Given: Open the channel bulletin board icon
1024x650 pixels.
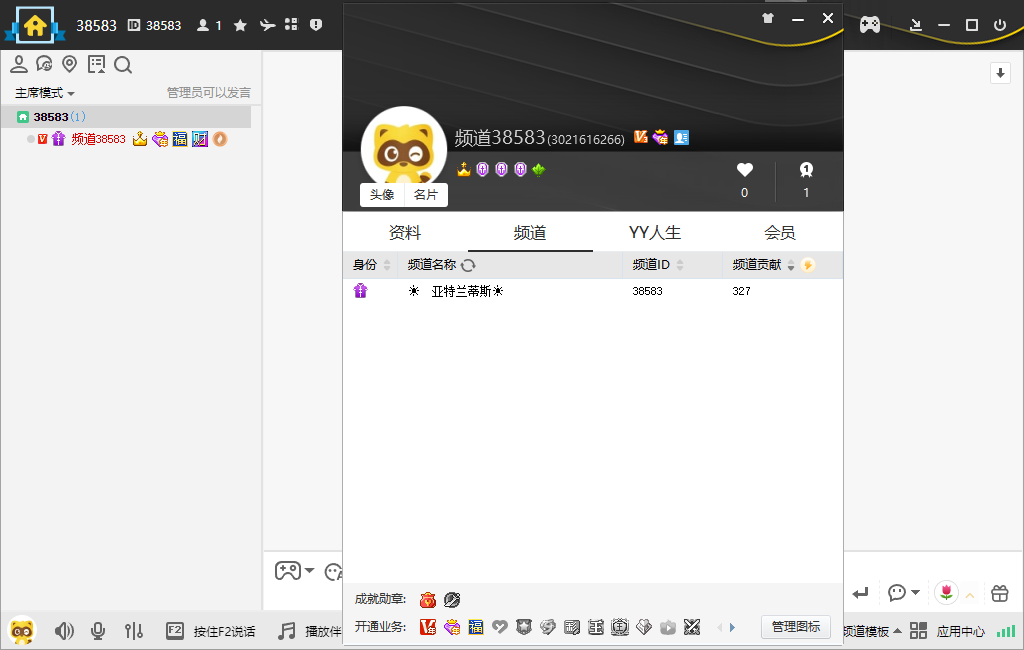Looking at the screenshot, I should click(x=96, y=64).
